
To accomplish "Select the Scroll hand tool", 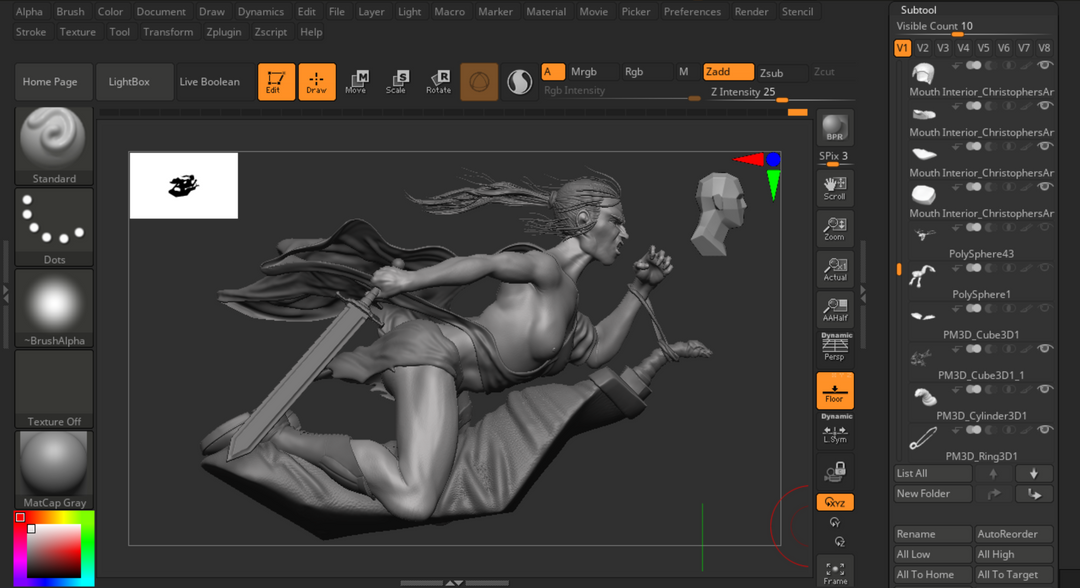I will click(835, 187).
